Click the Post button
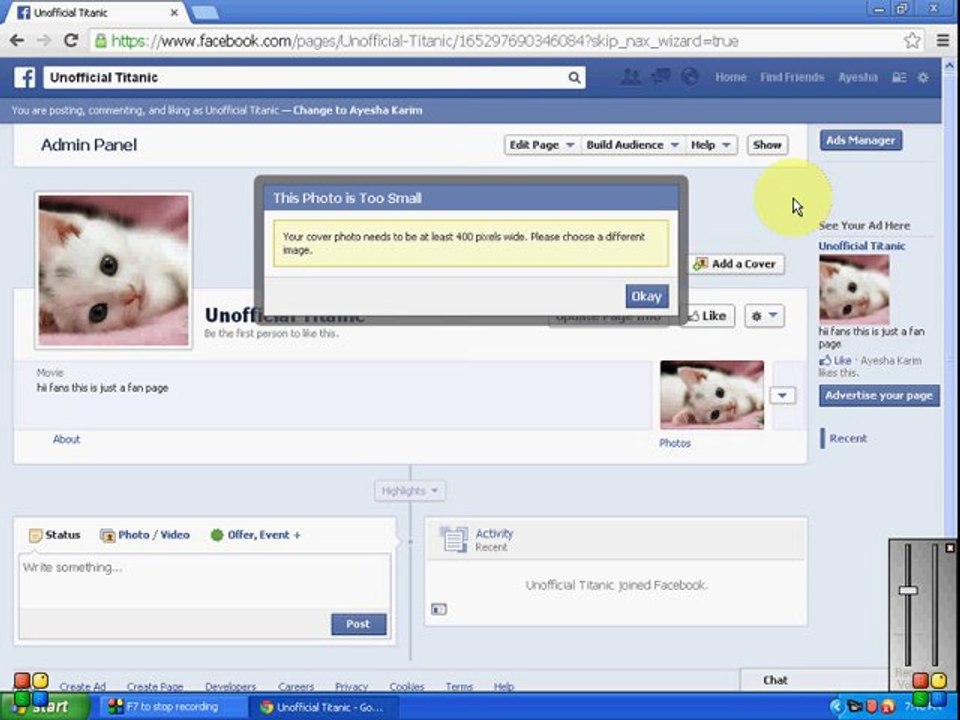Image resolution: width=960 pixels, height=720 pixels. 358,624
